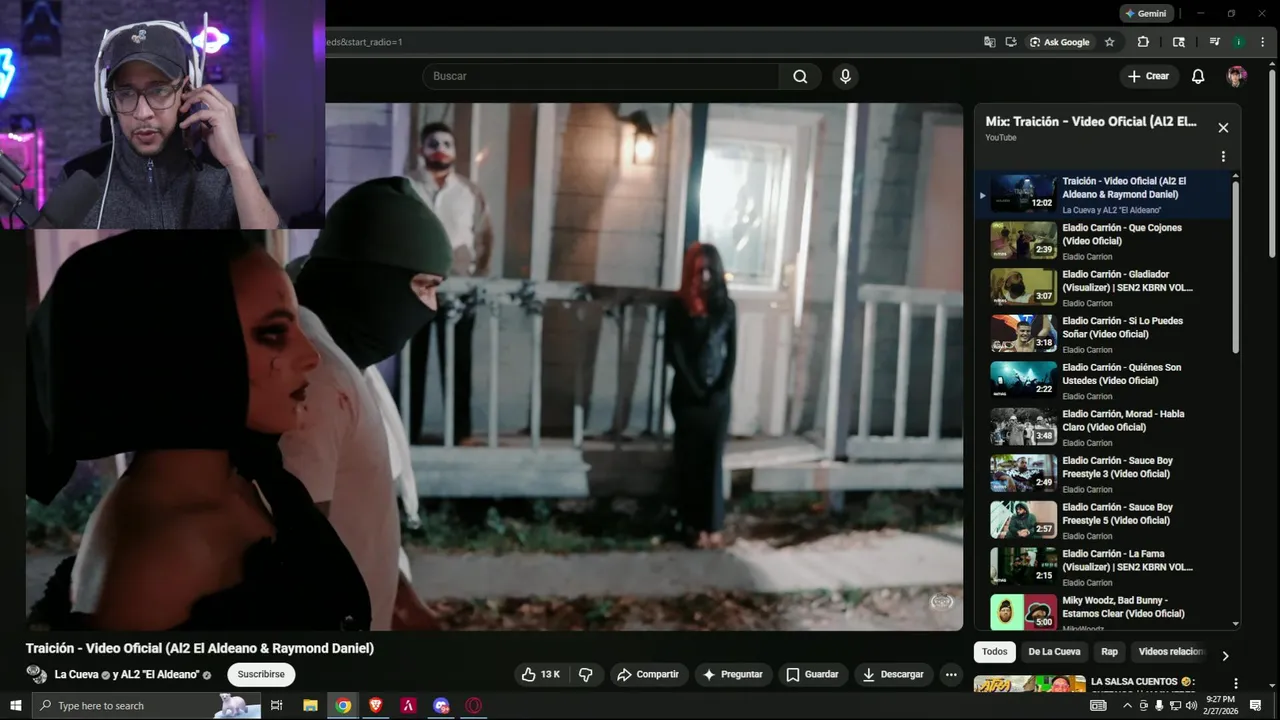The width and height of the screenshot is (1280, 720).
Task: Open Chrome profile green avatar
Action: pyautogui.click(x=1239, y=42)
